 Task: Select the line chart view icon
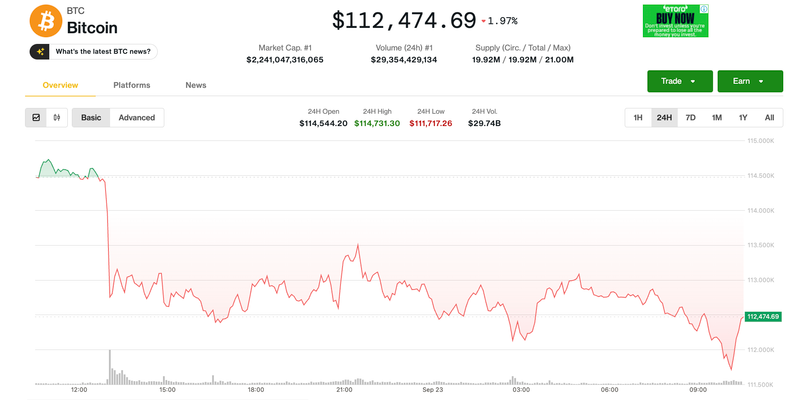click(37, 118)
